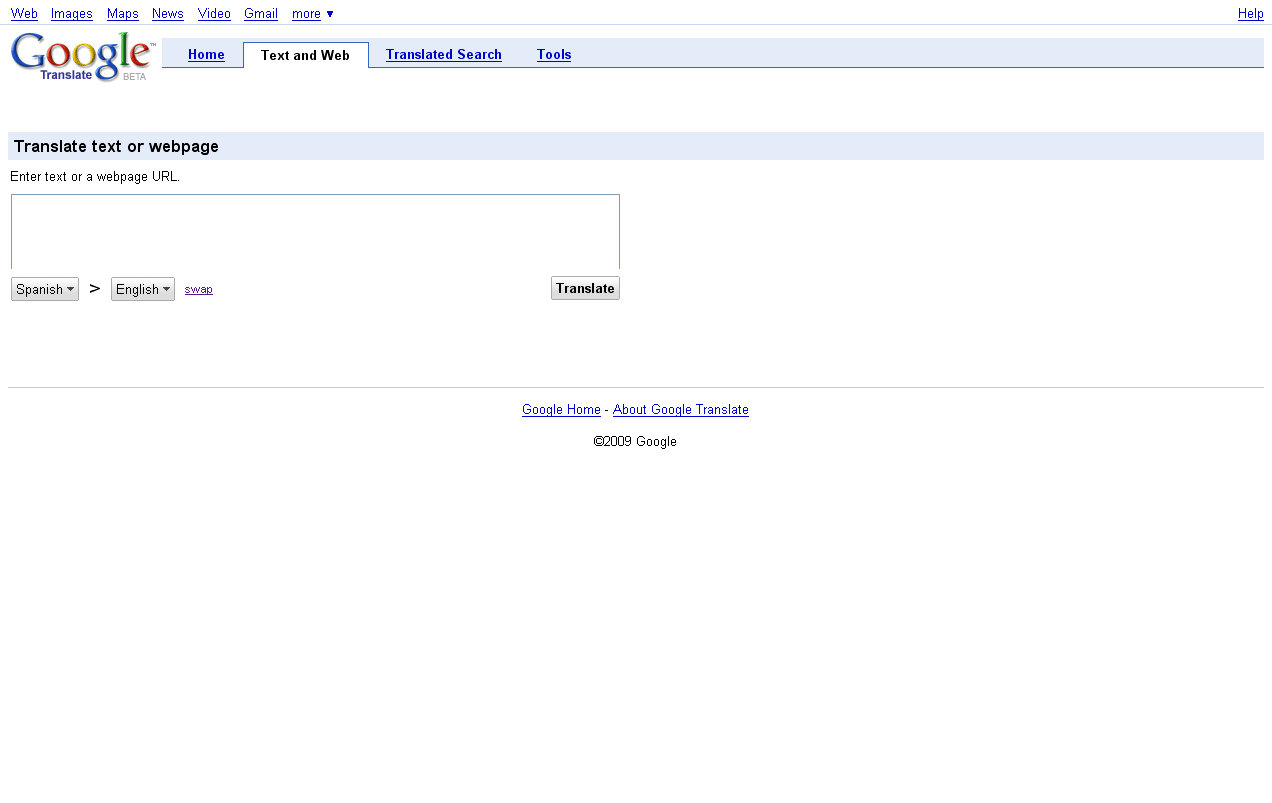This screenshot has height=803, width=1272.
Task: Select the Text and Web tab
Action: 305,55
